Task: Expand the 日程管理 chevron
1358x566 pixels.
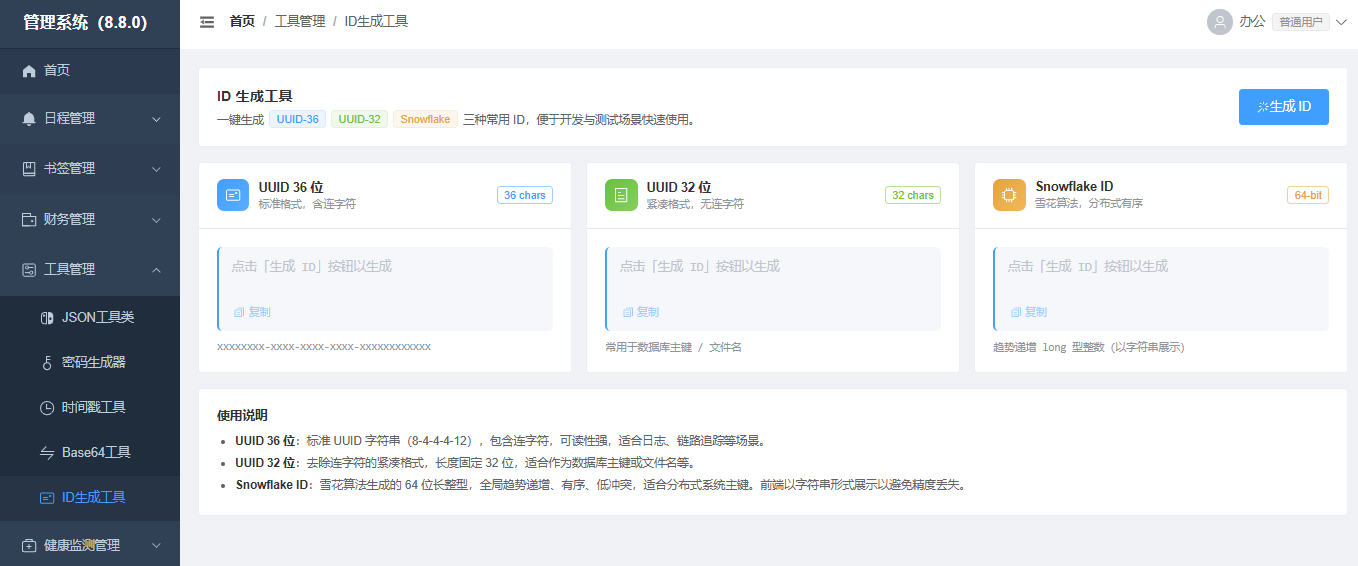Action: point(156,119)
